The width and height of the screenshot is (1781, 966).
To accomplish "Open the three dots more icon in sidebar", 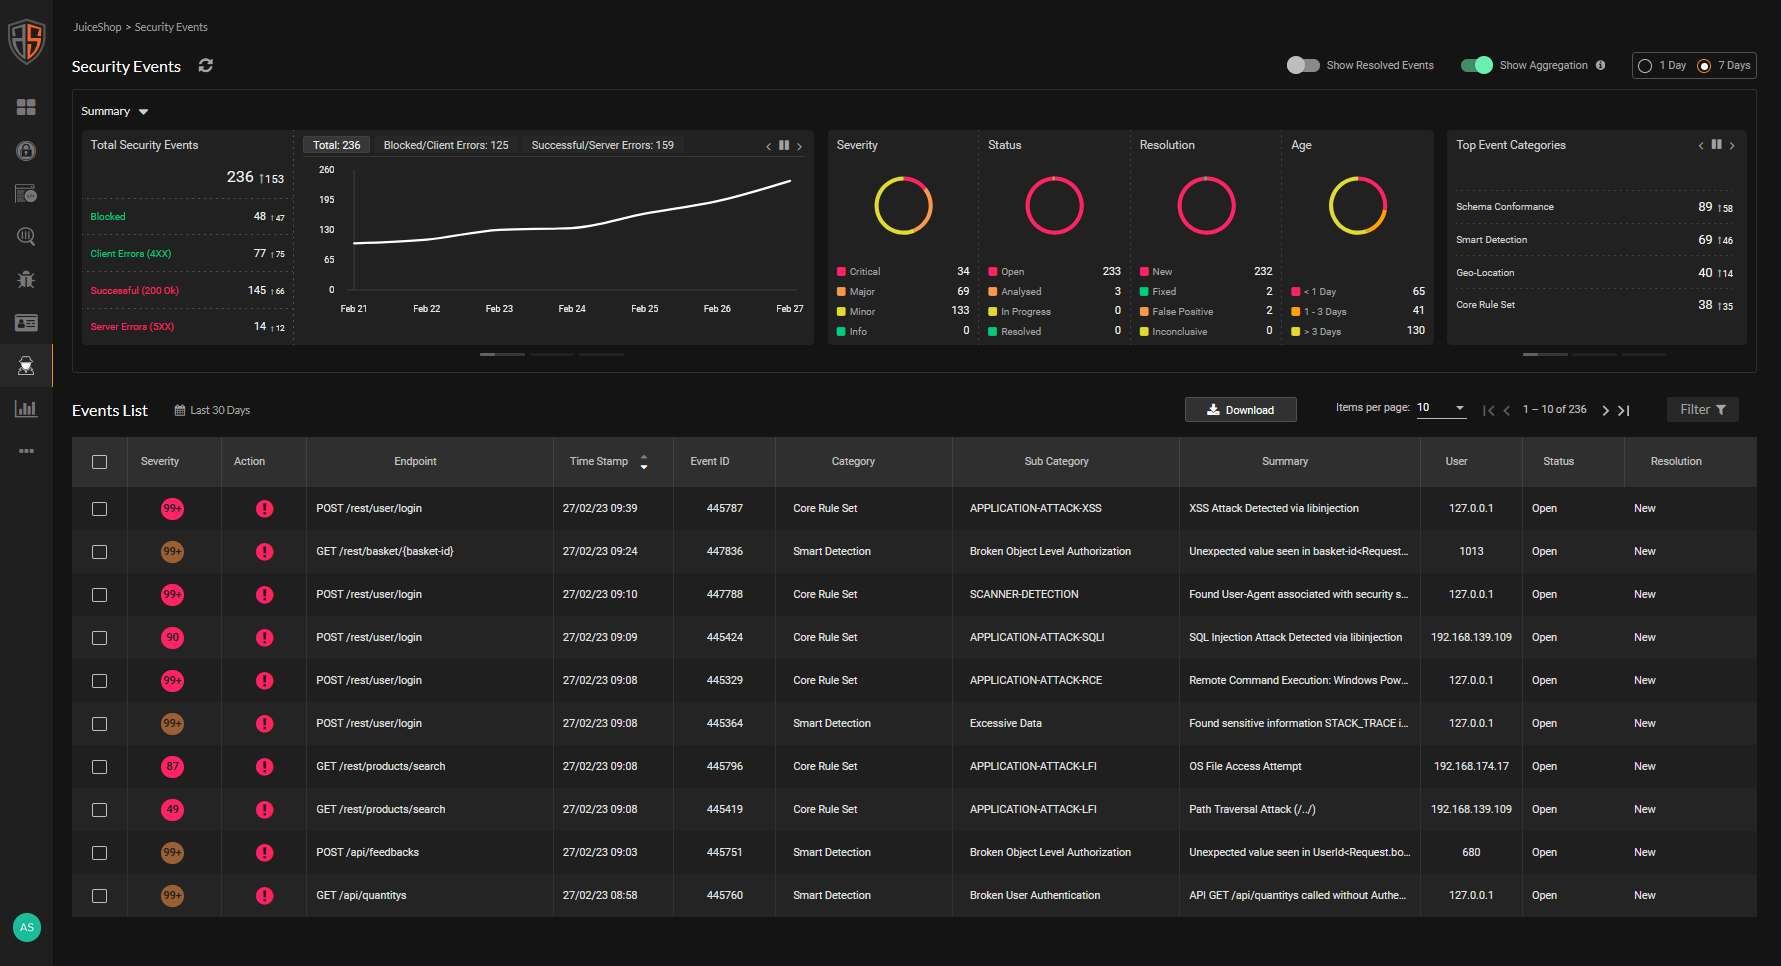I will click(x=26, y=451).
